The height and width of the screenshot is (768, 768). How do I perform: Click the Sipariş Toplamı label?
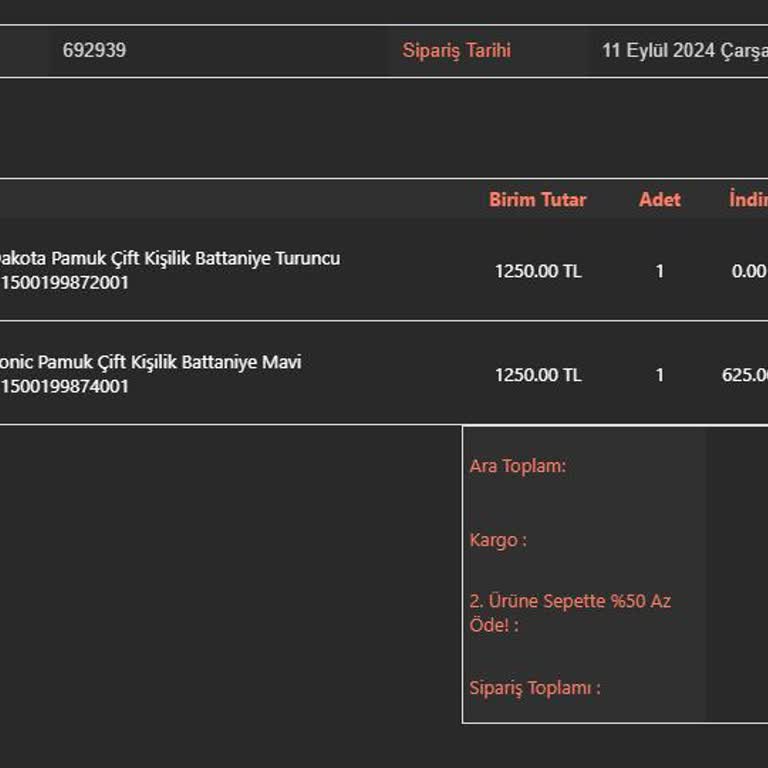coord(534,688)
